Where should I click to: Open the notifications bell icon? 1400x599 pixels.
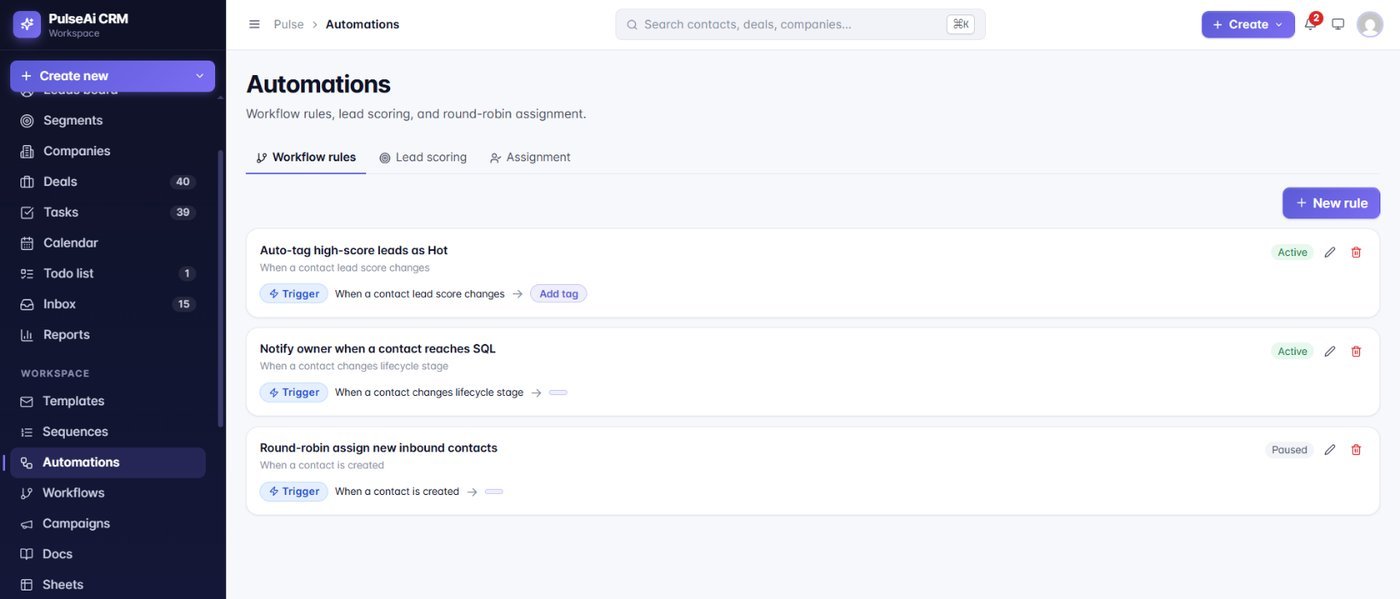tap(1310, 24)
